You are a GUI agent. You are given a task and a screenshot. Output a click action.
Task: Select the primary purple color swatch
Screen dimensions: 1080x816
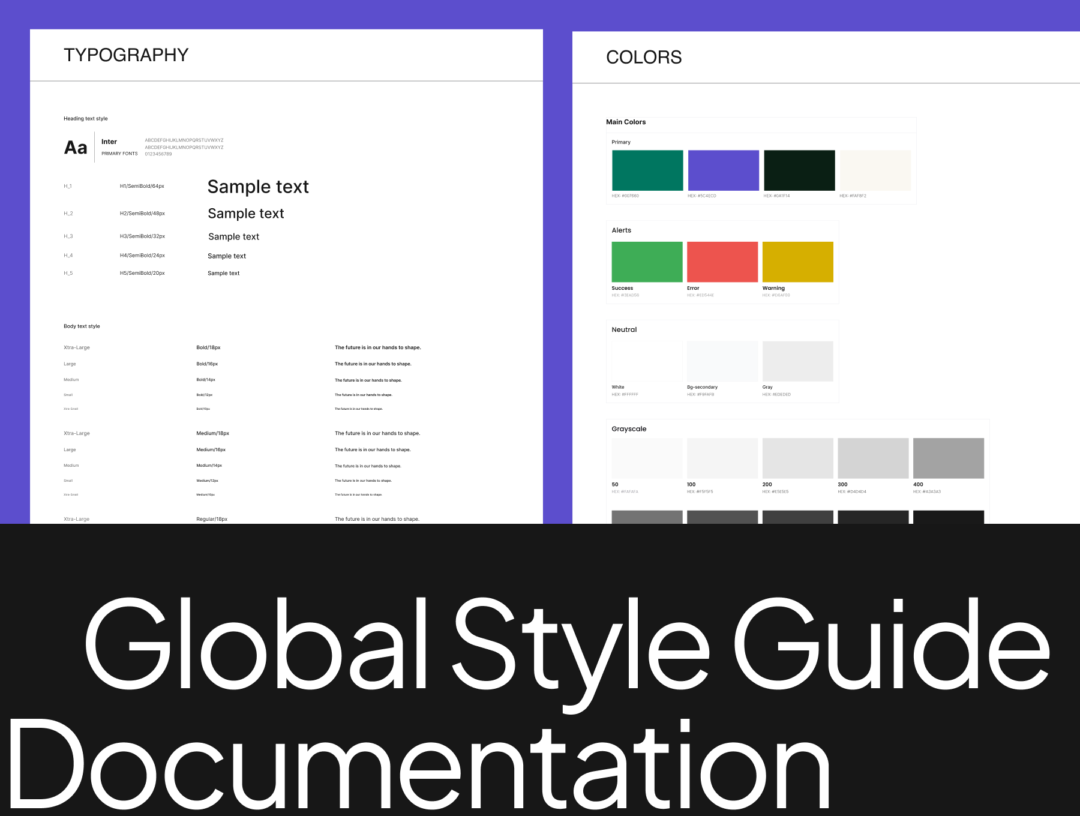723,170
